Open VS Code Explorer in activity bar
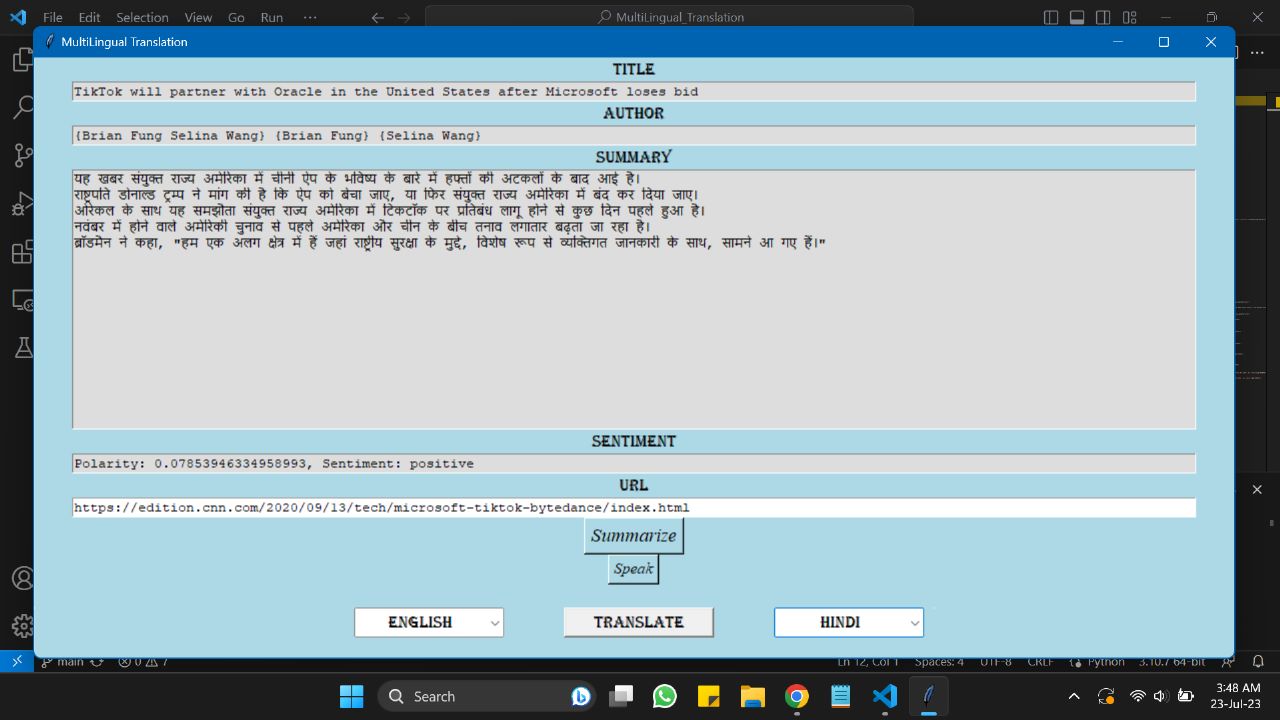Image resolution: width=1280 pixels, height=720 pixels. point(22,60)
